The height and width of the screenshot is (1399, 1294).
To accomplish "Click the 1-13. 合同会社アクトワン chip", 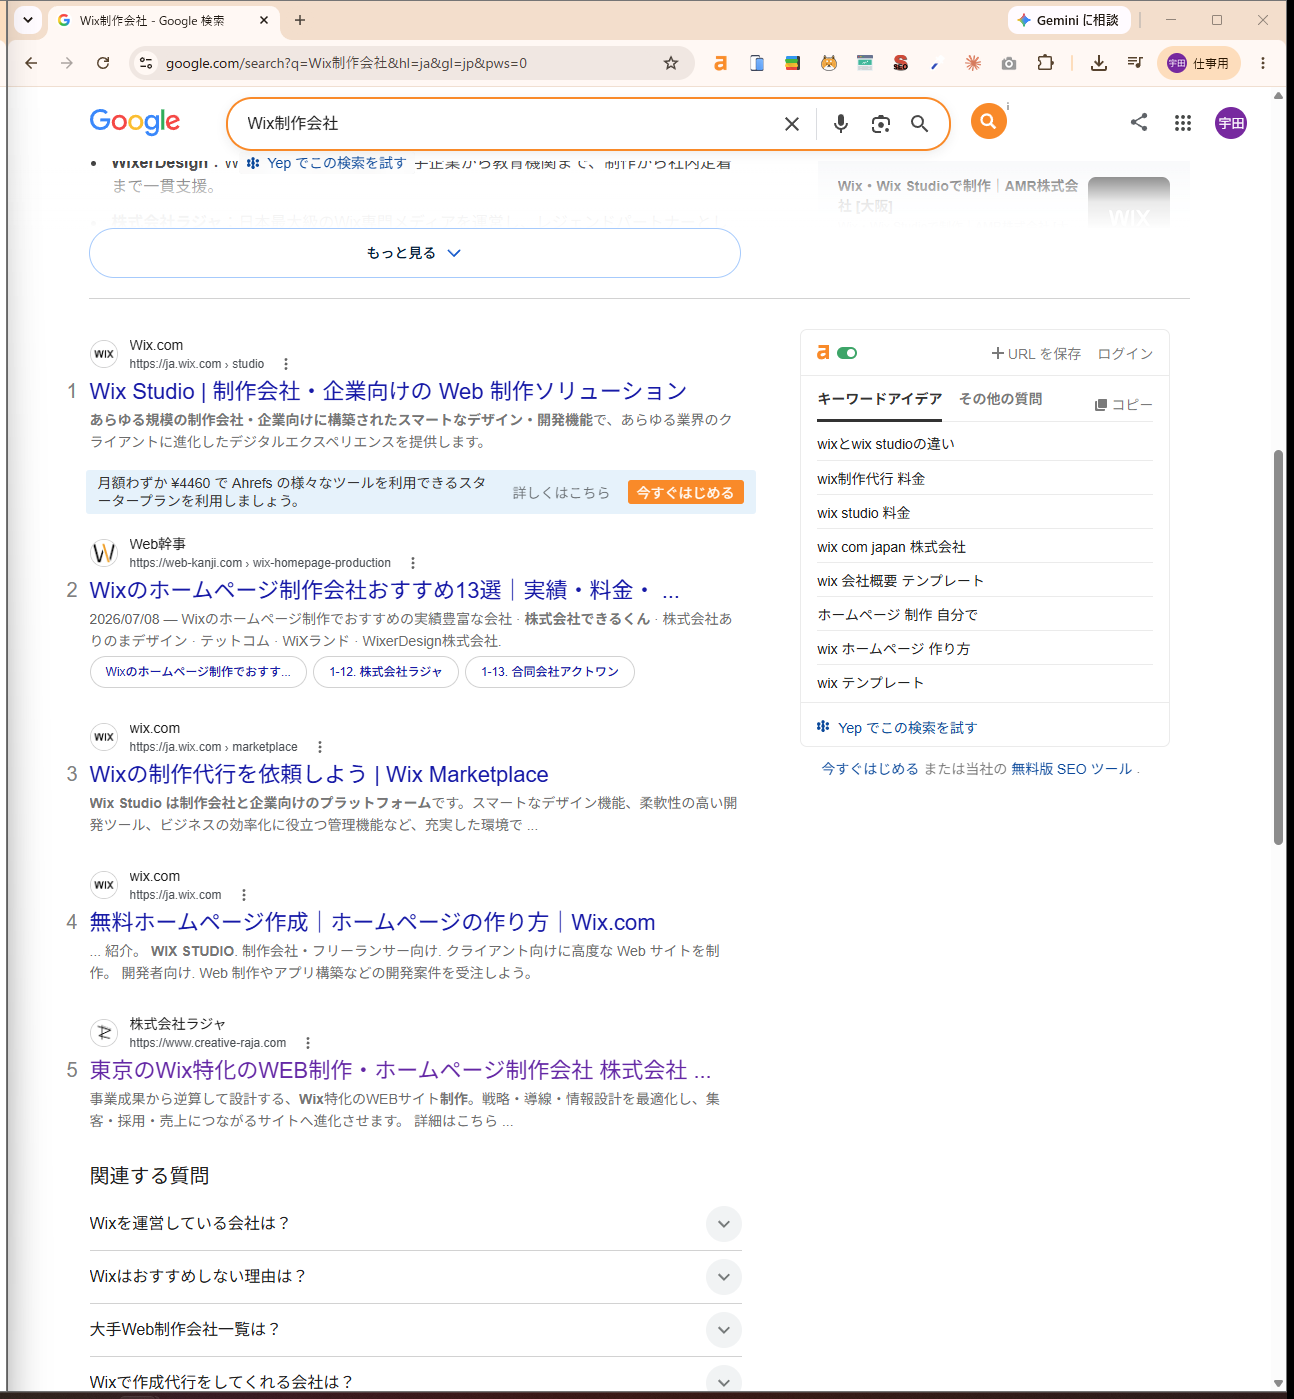I will (x=550, y=672).
